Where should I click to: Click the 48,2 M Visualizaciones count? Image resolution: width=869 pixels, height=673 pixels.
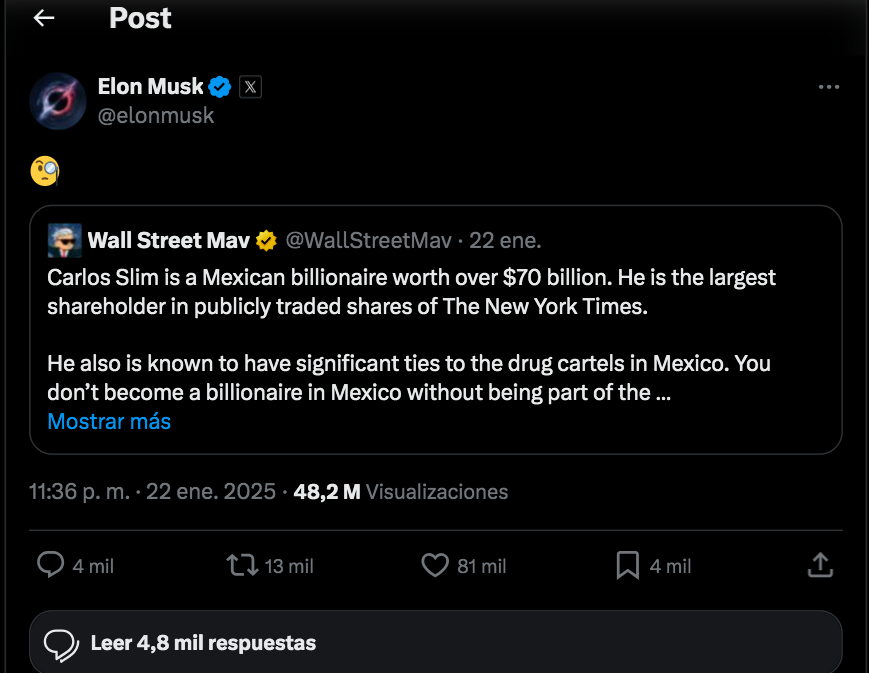pyautogui.click(x=401, y=492)
